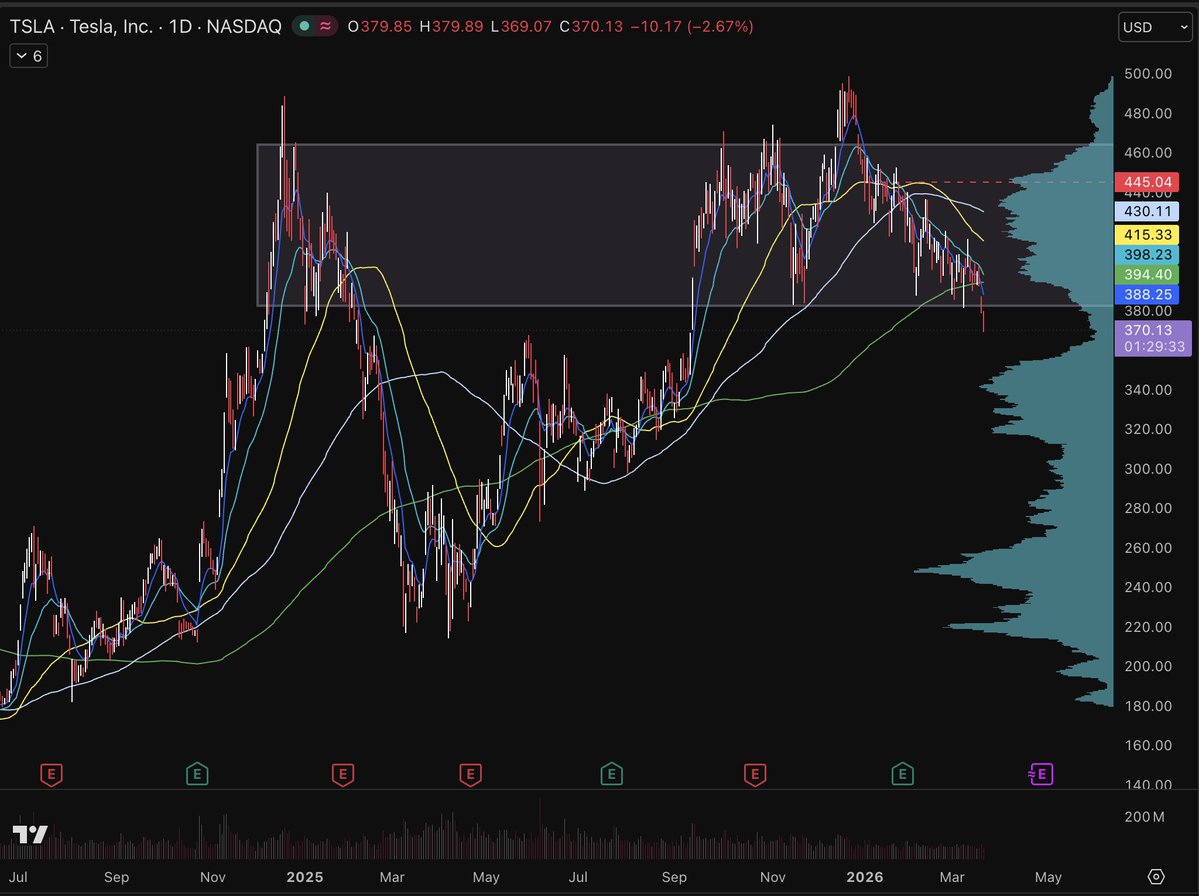Click the red 445.04 price label
1199x896 pixels.
[1147, 182]
